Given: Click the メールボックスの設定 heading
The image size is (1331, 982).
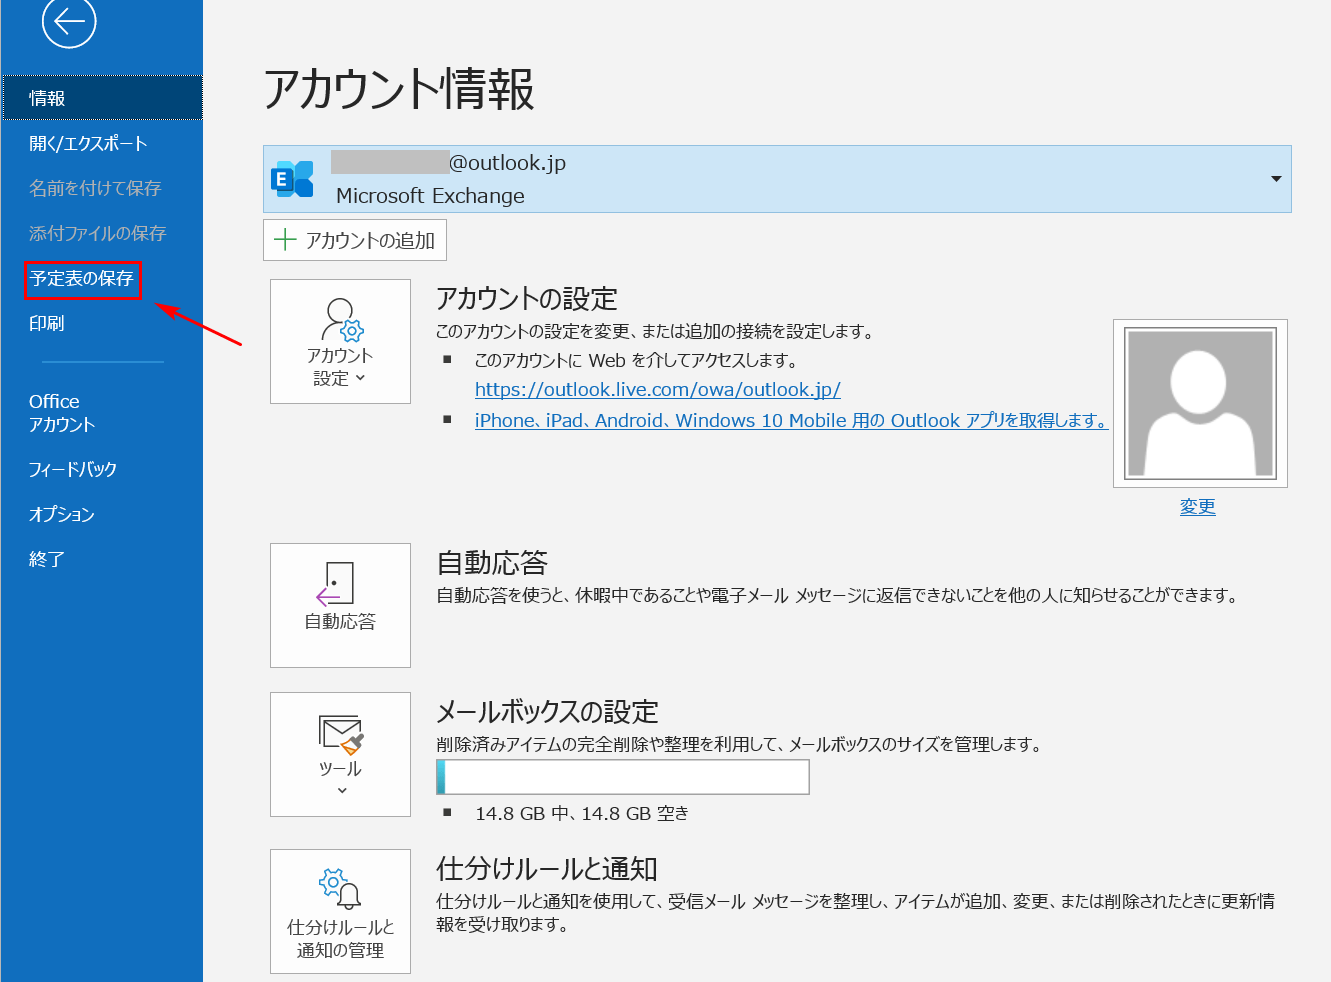Looking at the screenshot, I should click(548, 711).
